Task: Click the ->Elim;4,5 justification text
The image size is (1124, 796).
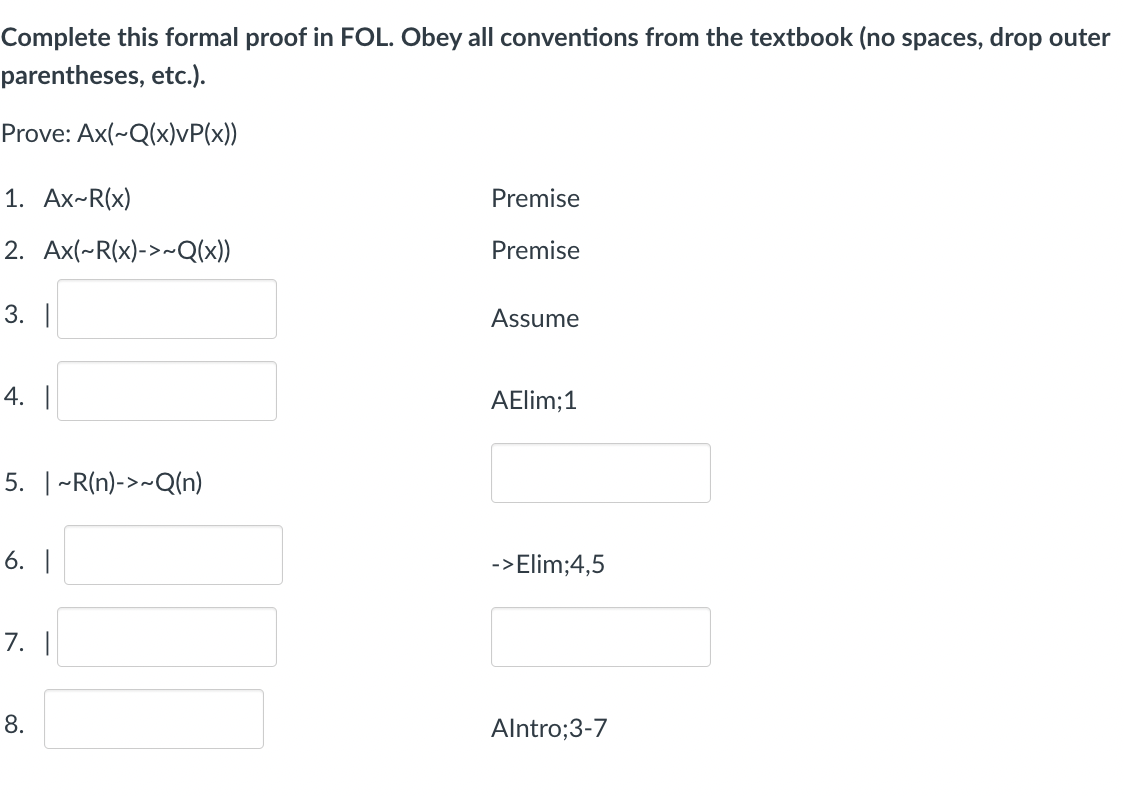Action: pyautogui.click(x=548, y=565)
